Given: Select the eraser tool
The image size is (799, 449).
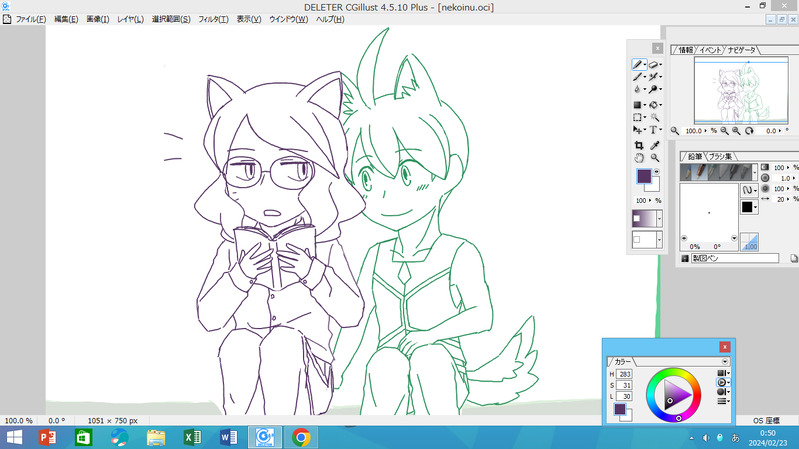Looking at the screenshot, I should (x=653, y=64).
